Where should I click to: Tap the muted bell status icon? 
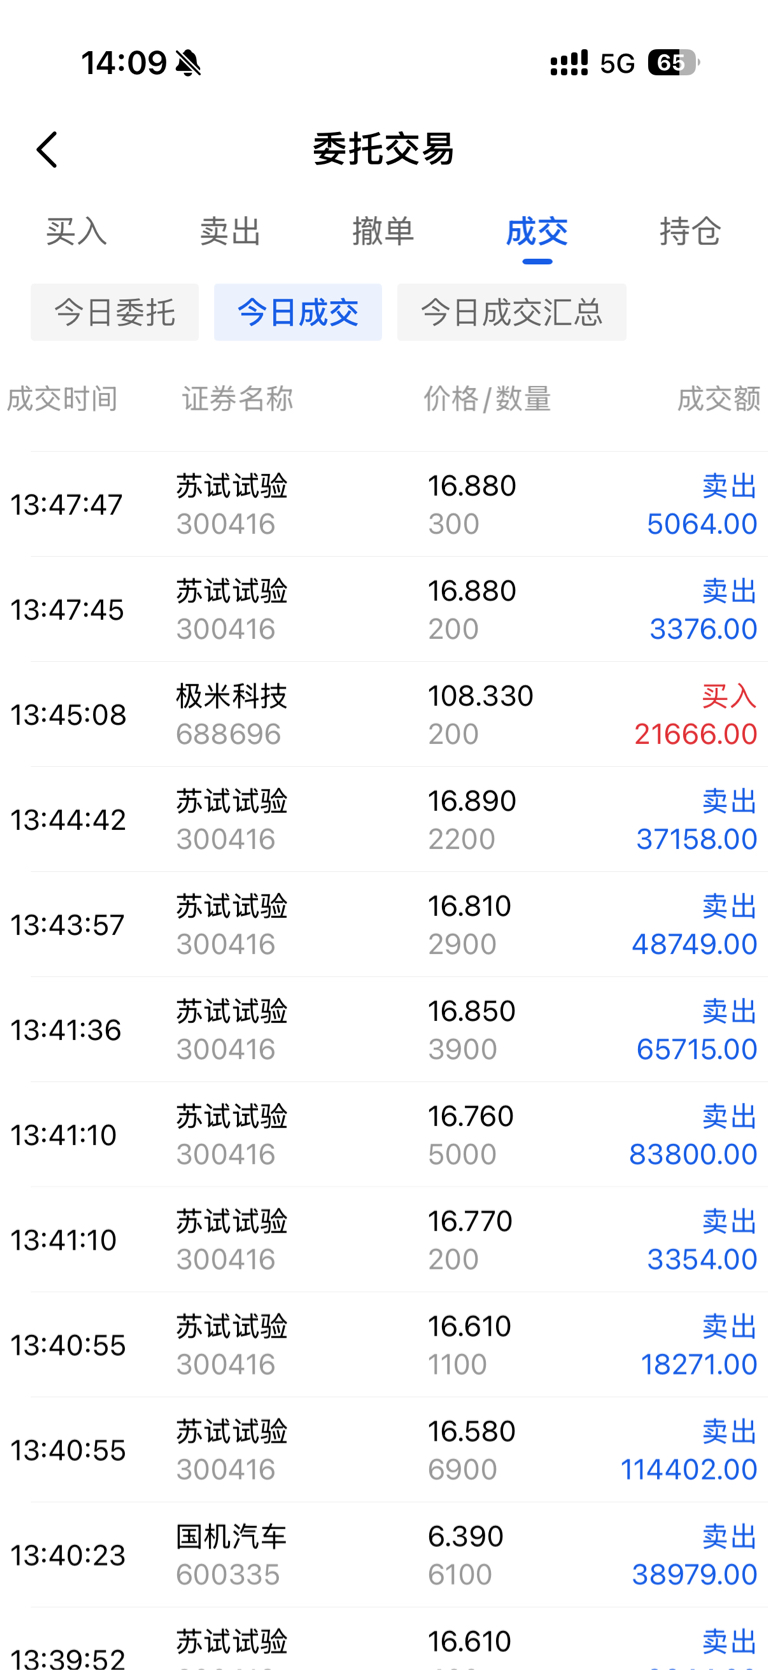188,63
